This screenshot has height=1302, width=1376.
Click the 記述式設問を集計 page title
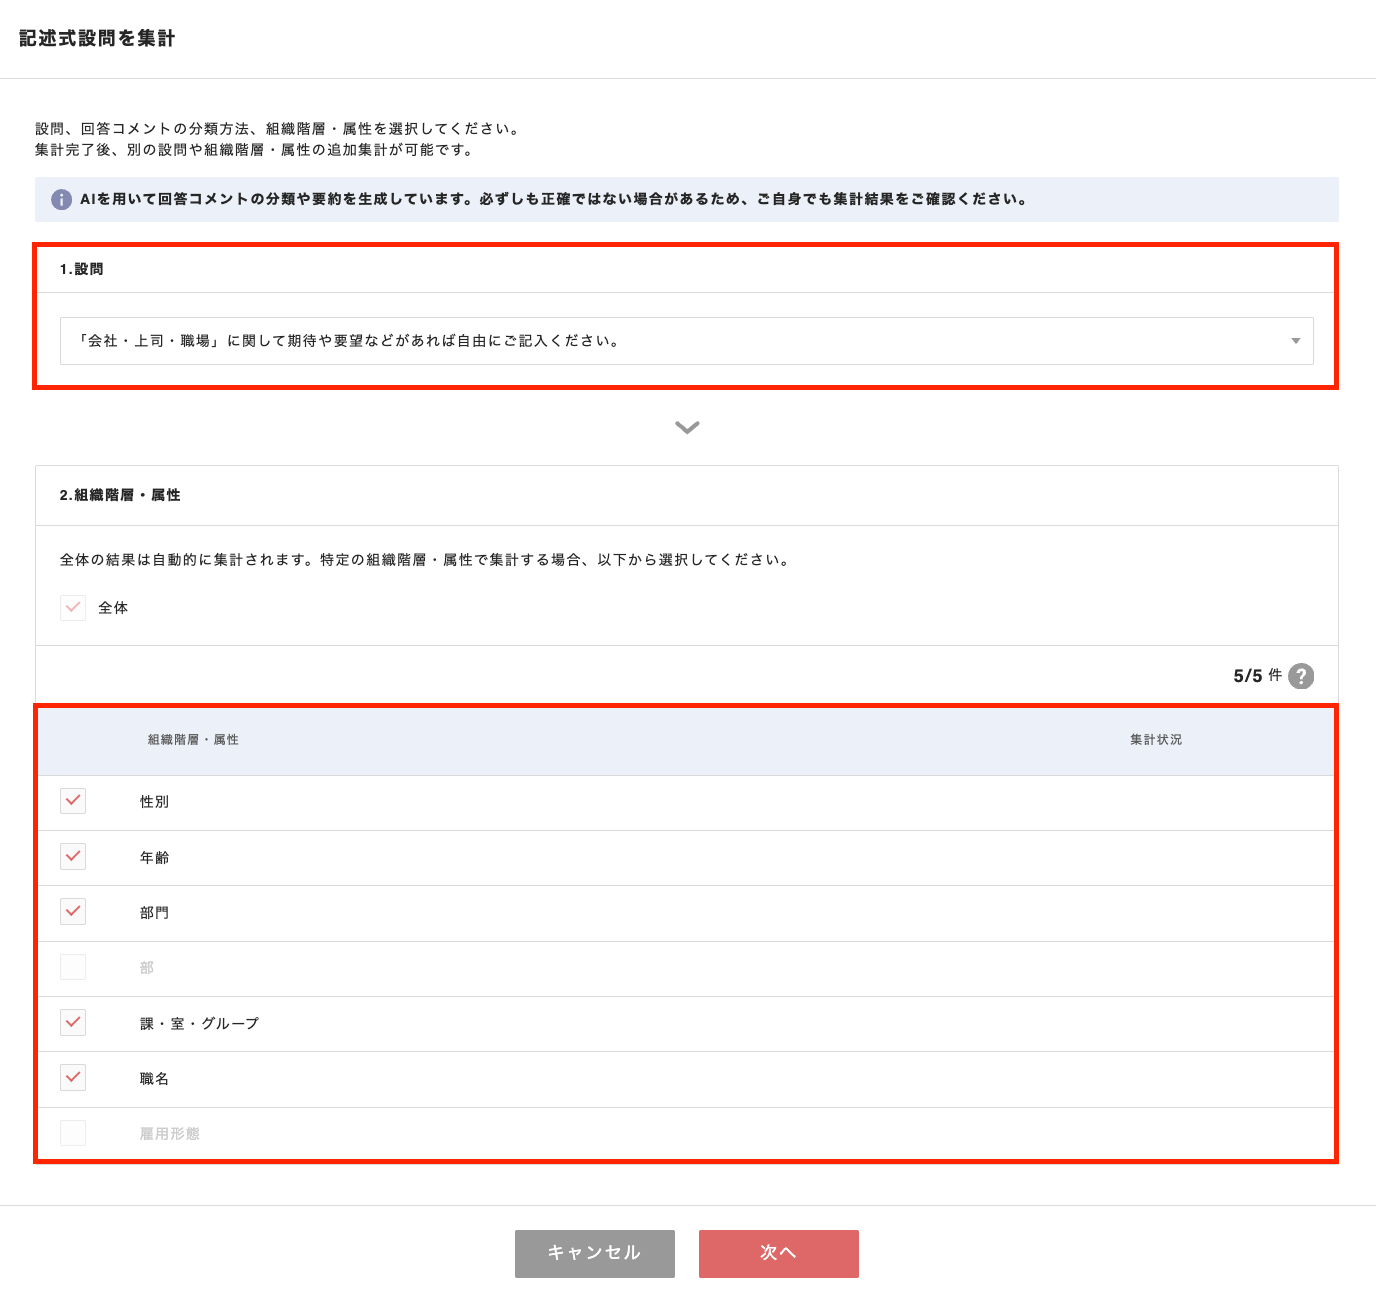(x=97, y=38)
